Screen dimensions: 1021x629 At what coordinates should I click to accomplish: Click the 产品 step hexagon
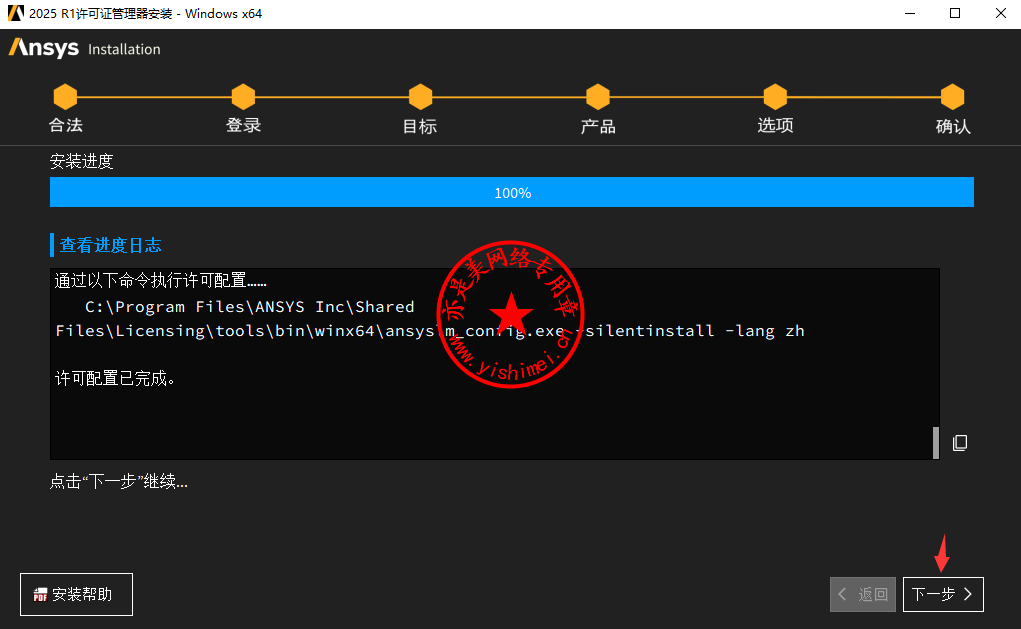click(x=597, y=97)
